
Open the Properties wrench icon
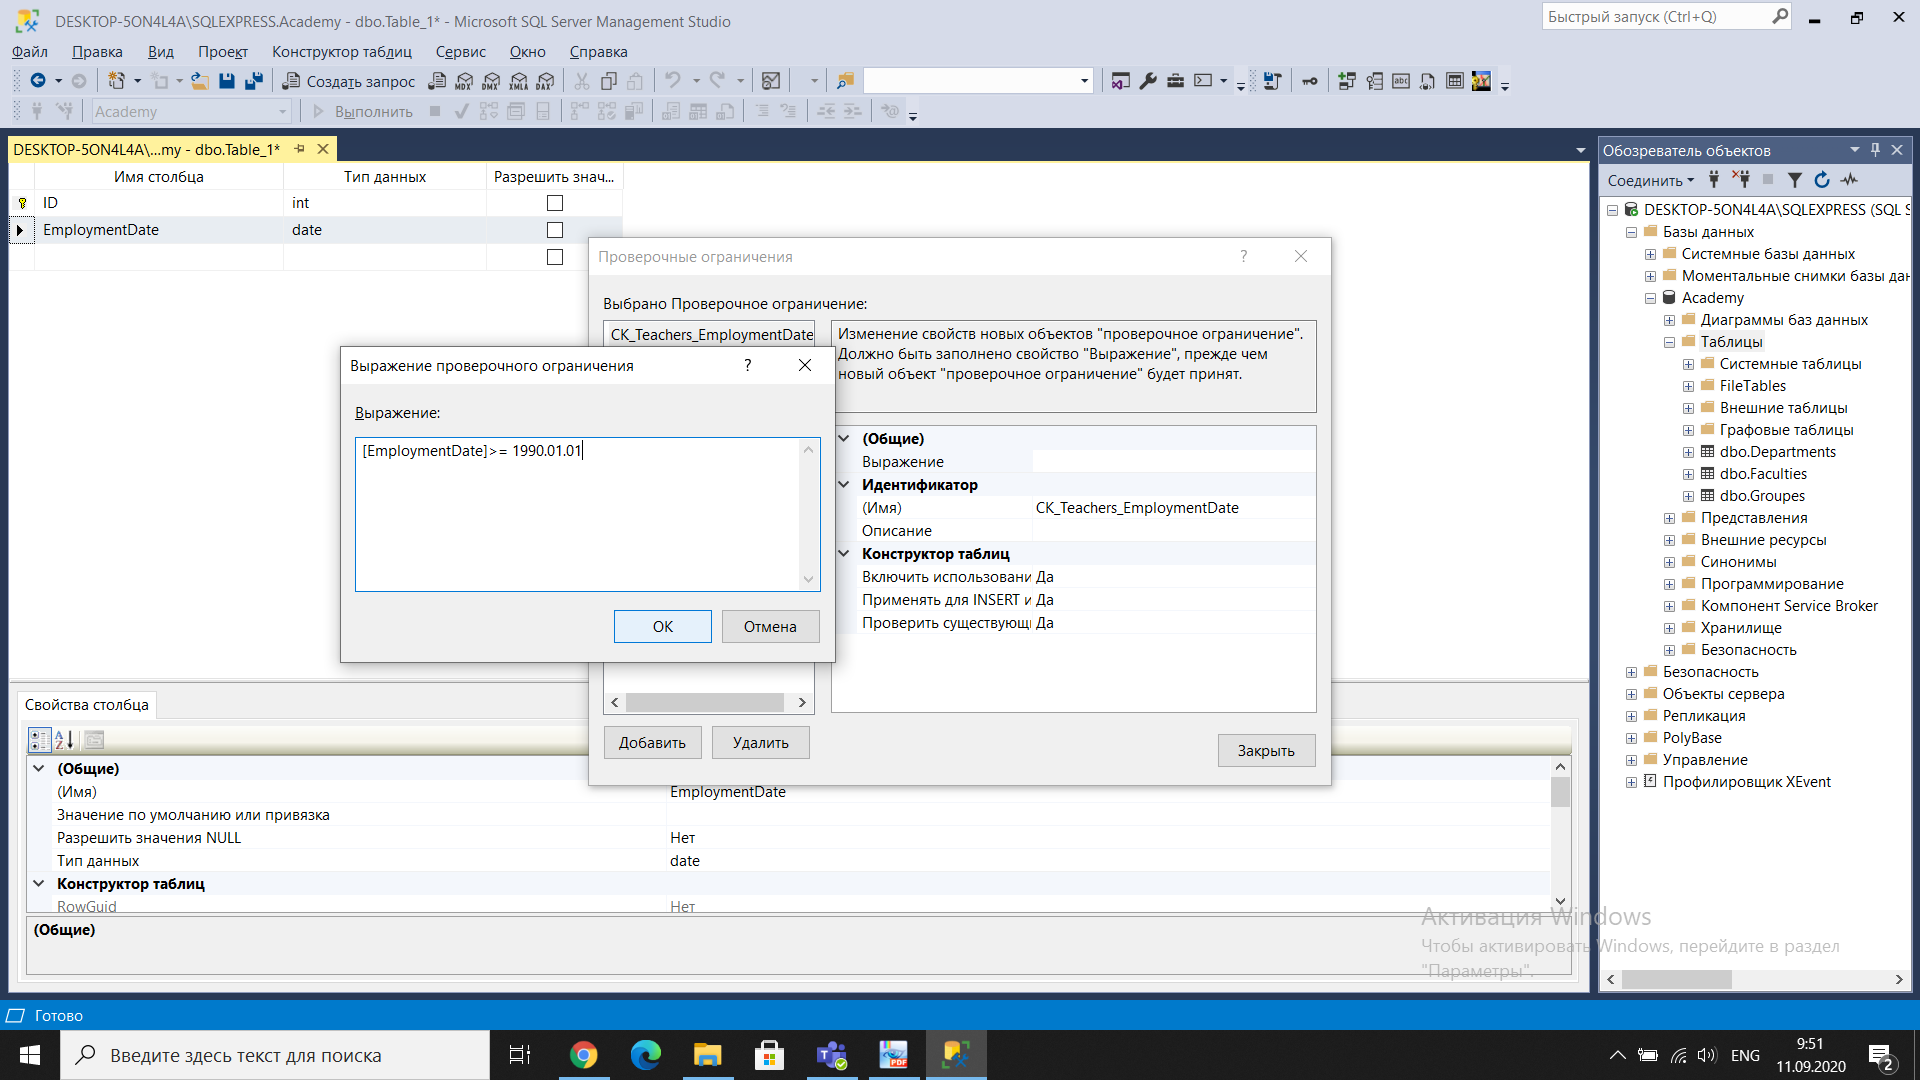[1148, 81]
